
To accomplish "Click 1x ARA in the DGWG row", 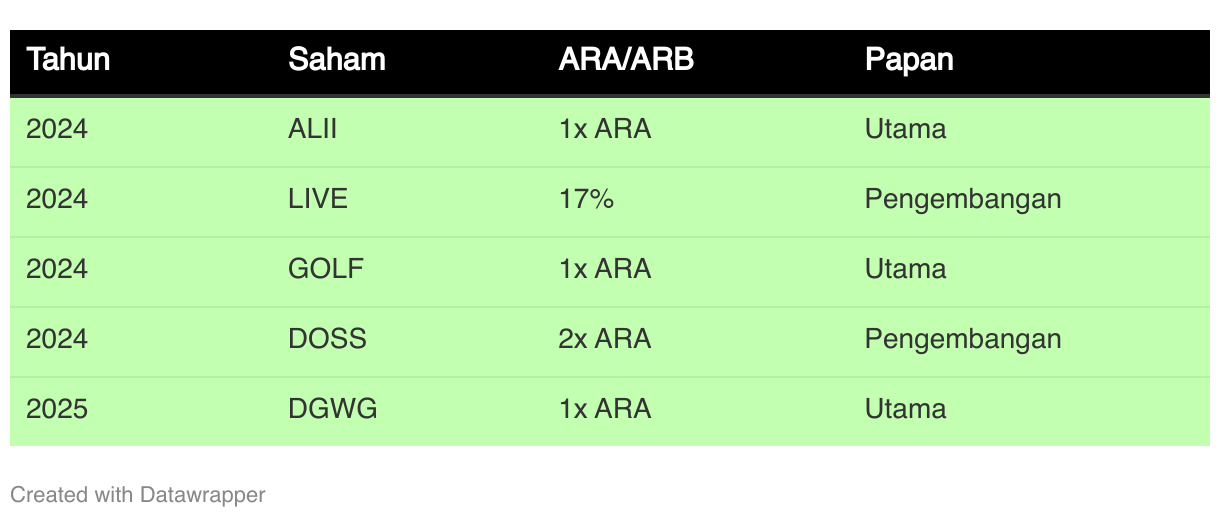I will click(605, 409).
